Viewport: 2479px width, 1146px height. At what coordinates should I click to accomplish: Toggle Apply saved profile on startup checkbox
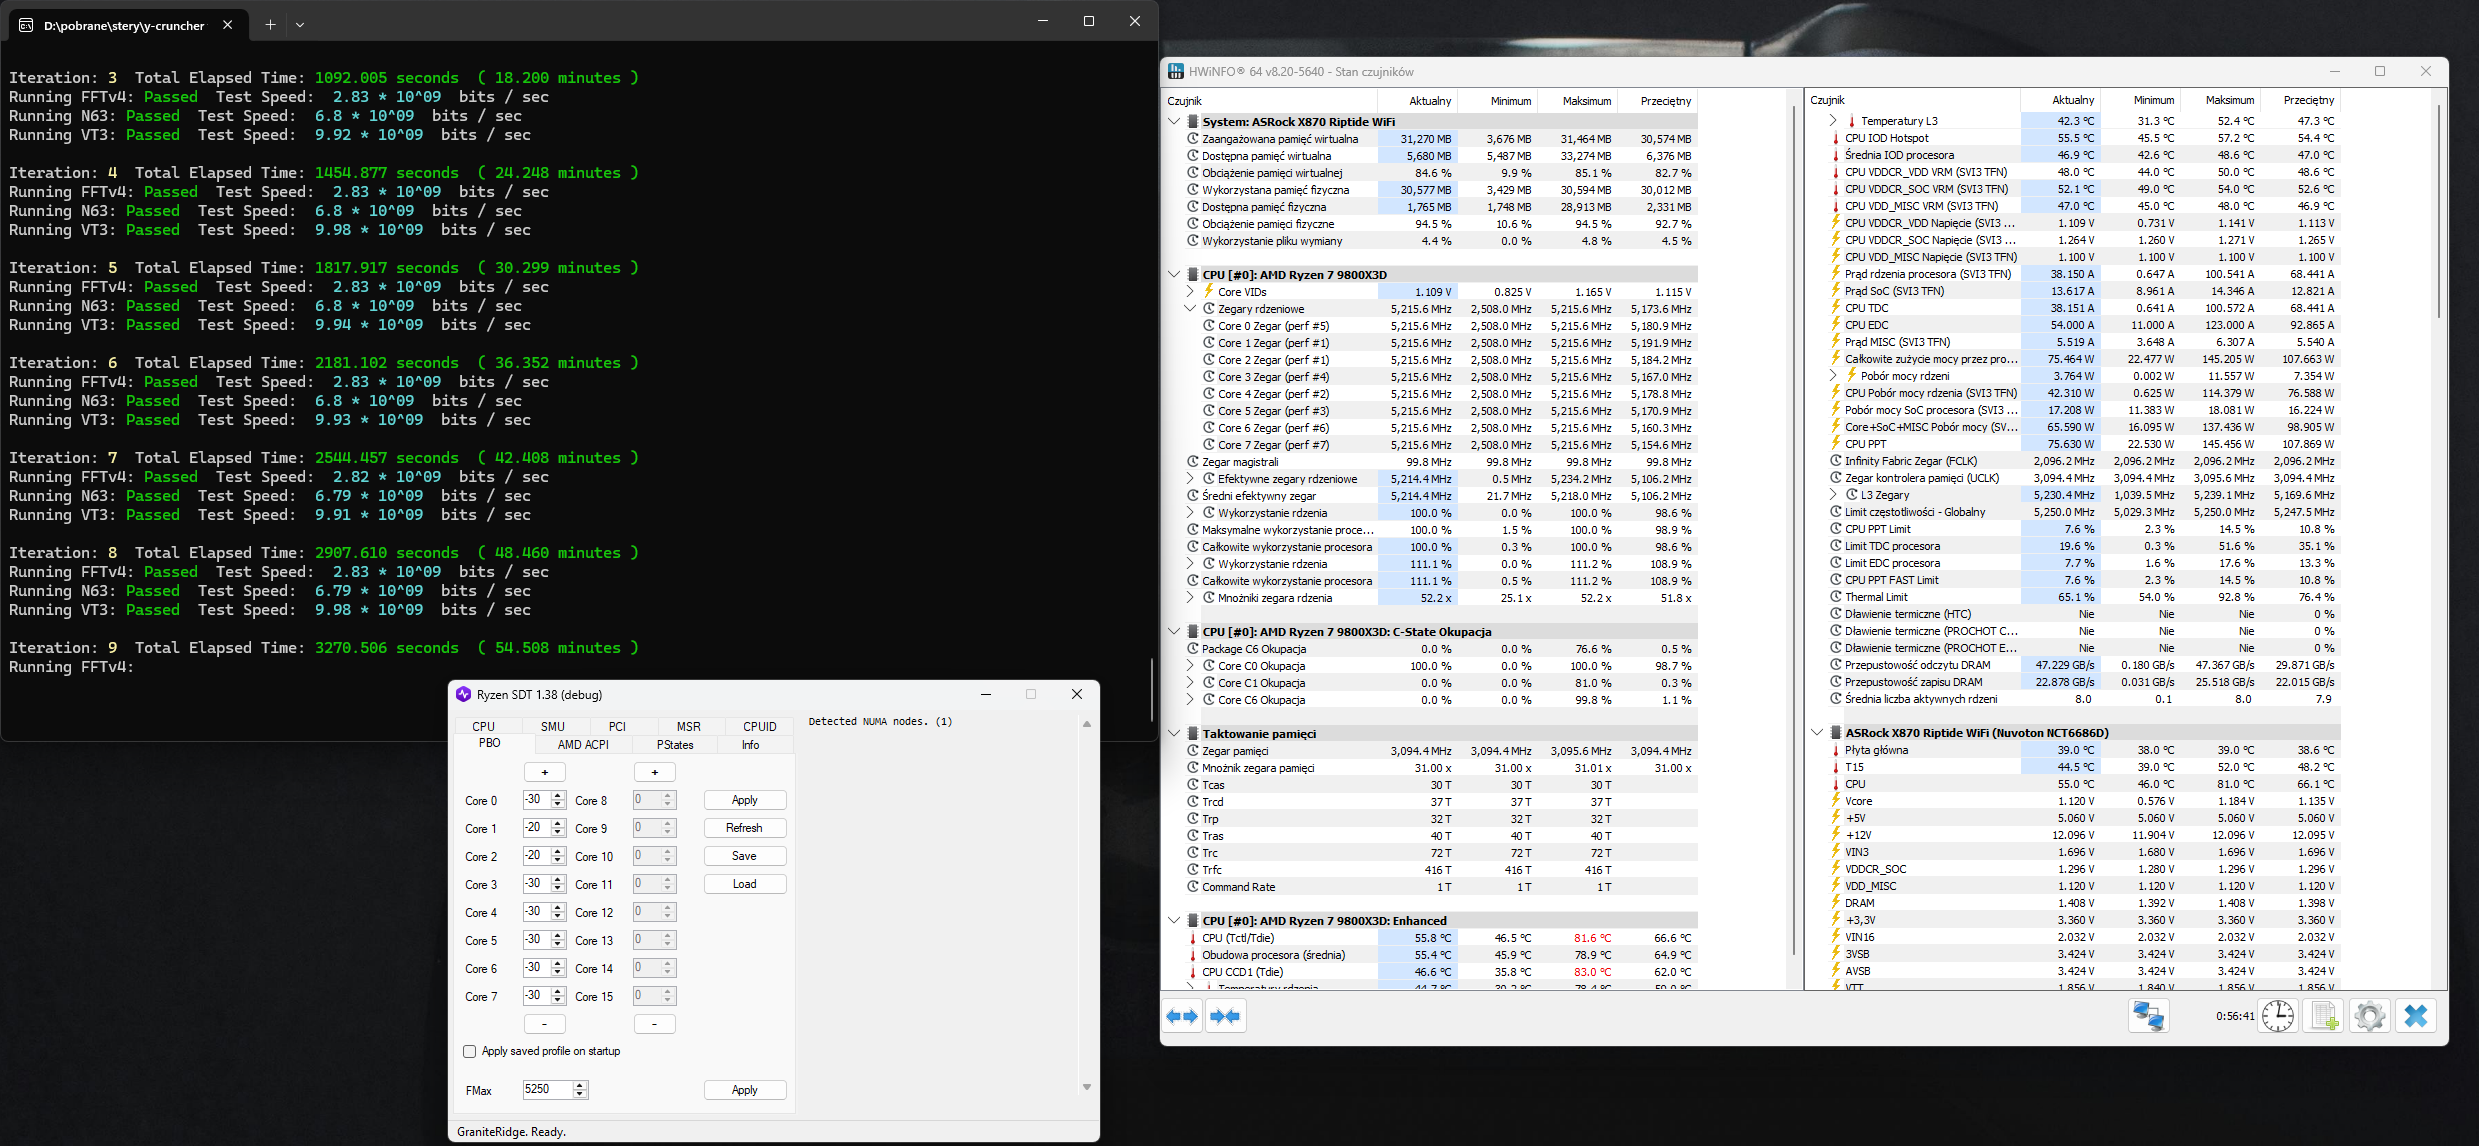click(470, 1051)
